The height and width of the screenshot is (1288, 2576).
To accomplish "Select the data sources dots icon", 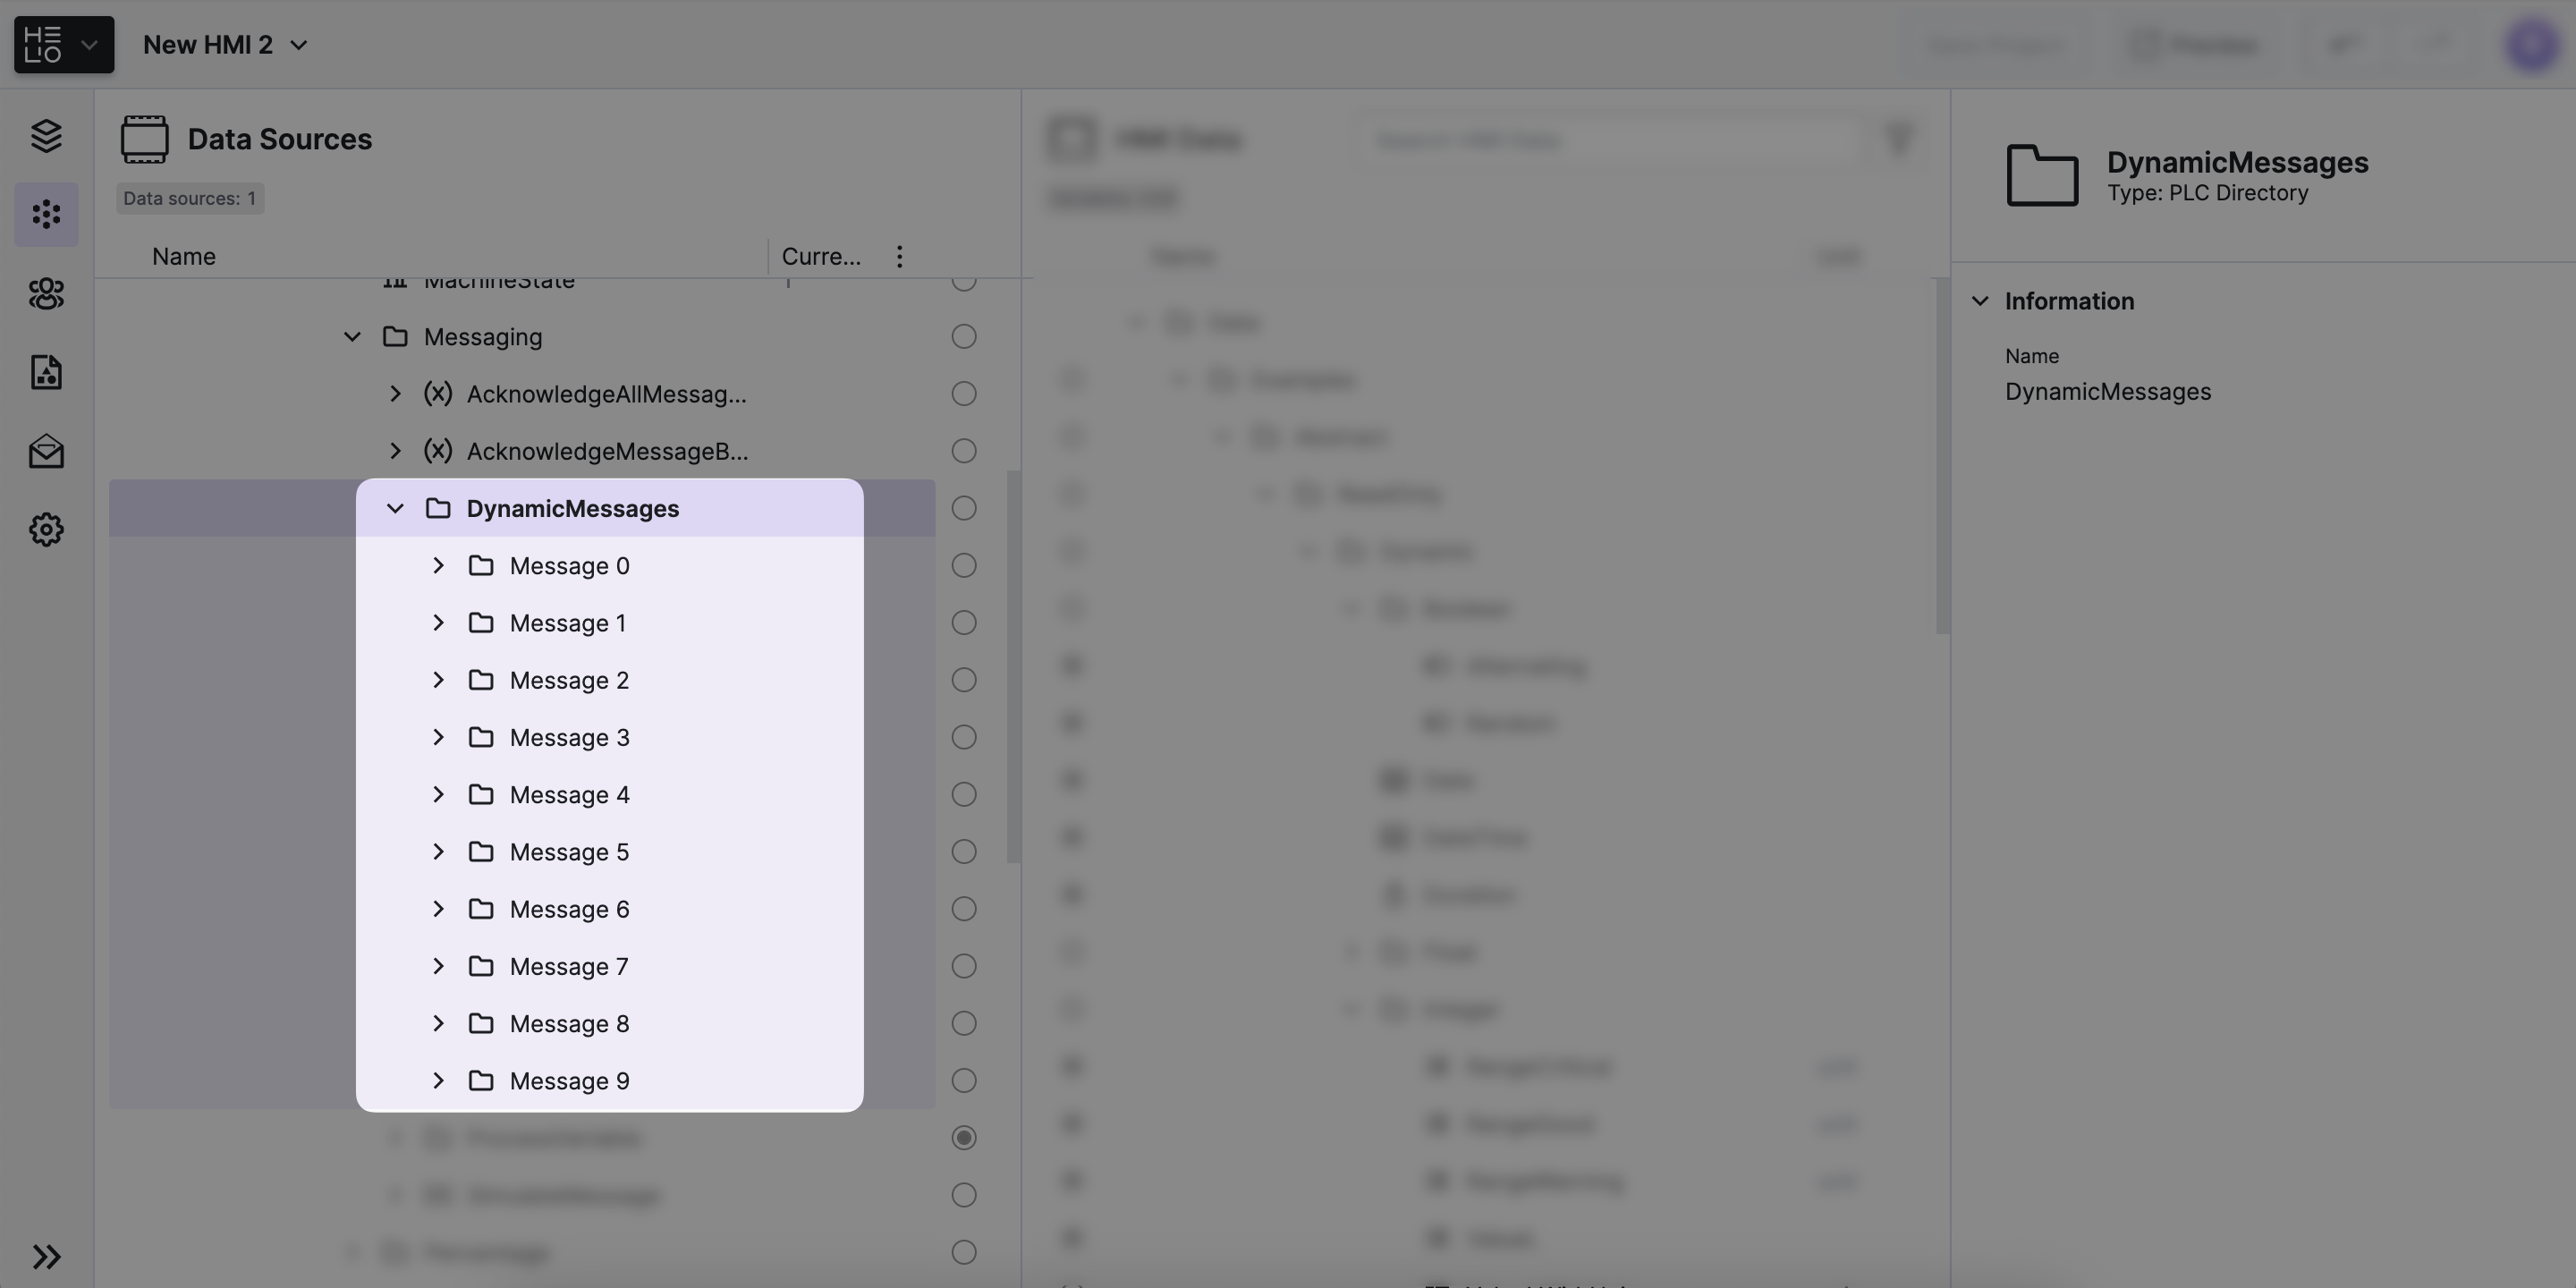I will tap(46, 214).
